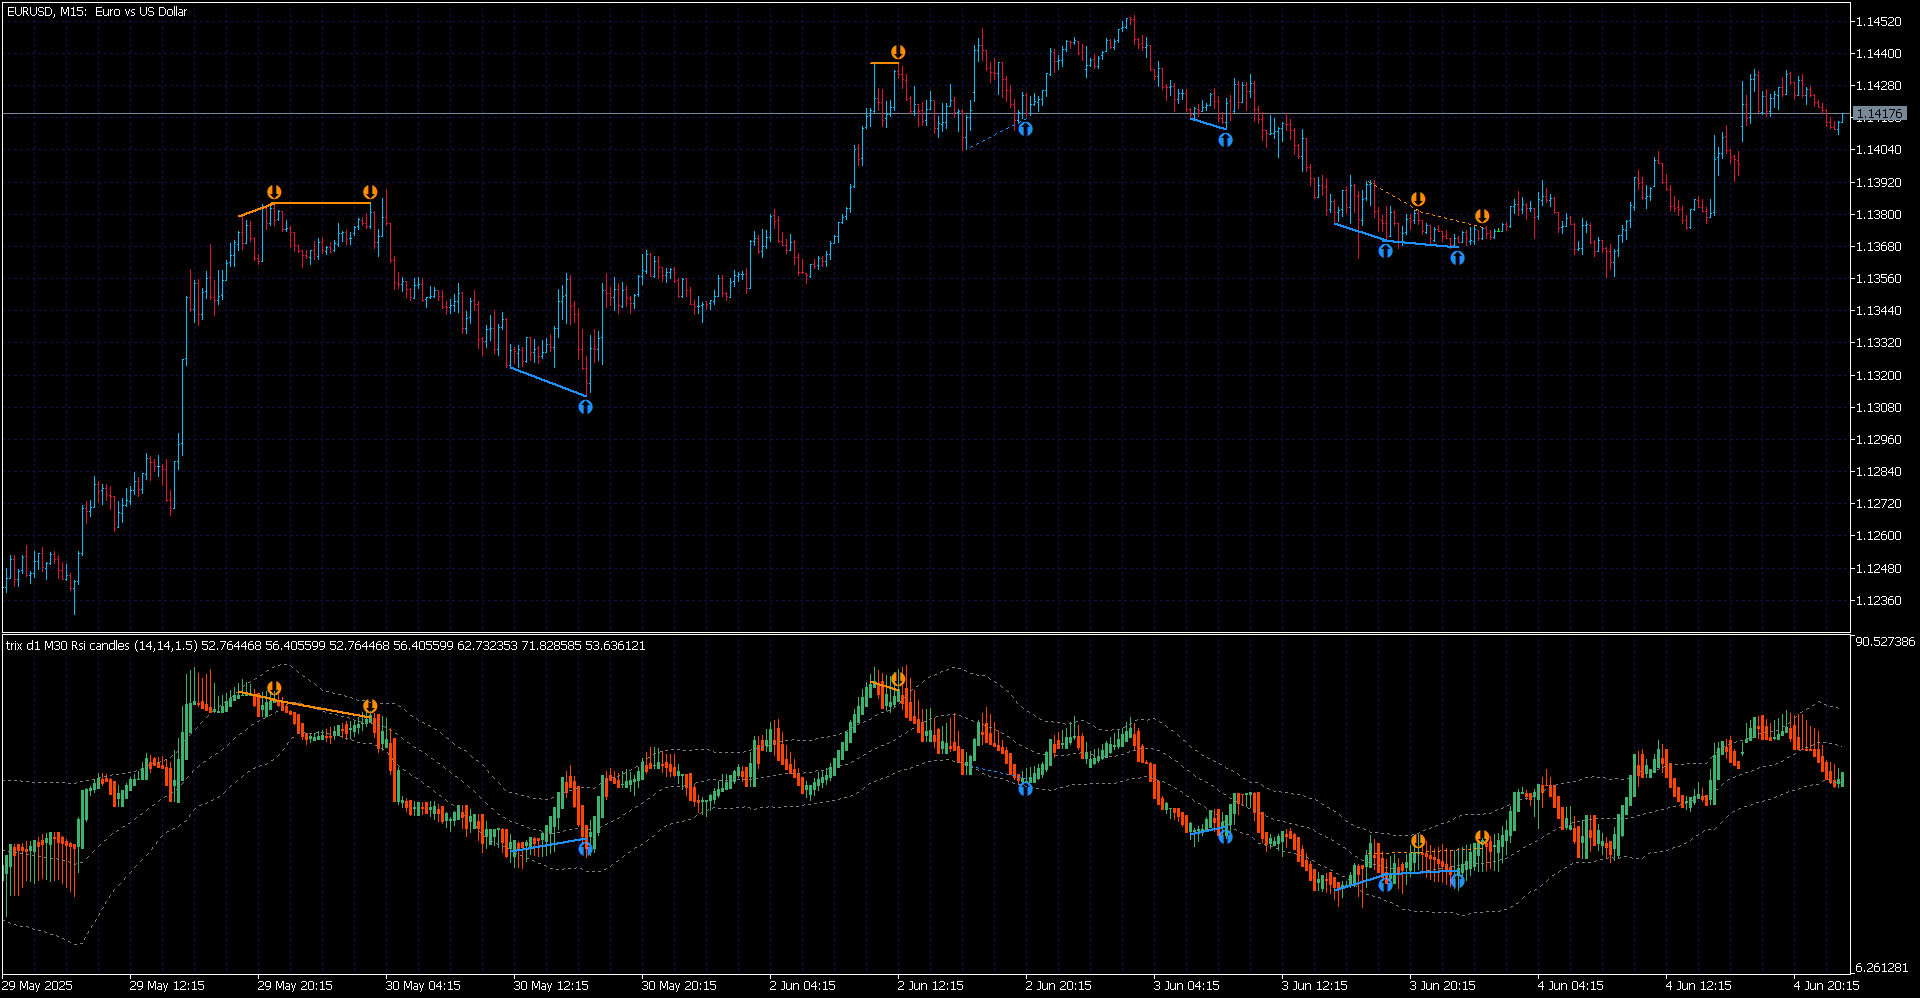Viewport: 1920px width, 998px height.
Task: Select the 1.14040 price axis label
Action: [1879, 150]
